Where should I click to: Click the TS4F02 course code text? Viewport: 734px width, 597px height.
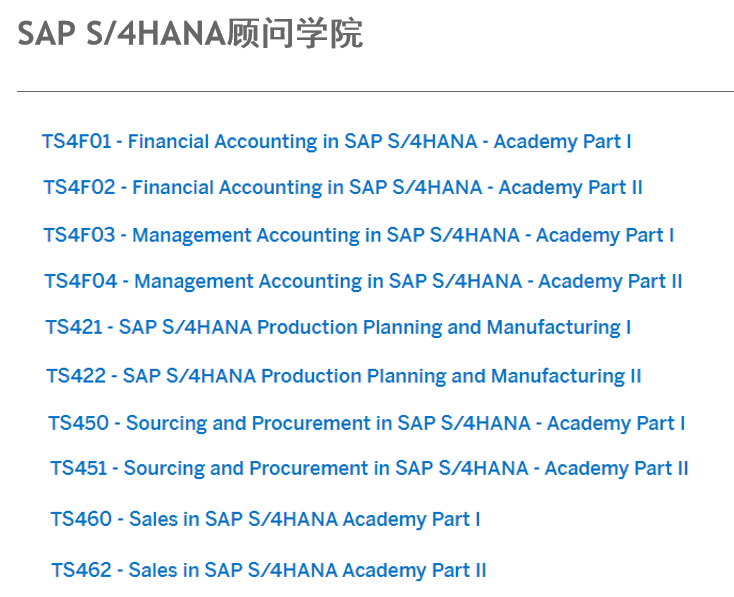coord(79,187)
